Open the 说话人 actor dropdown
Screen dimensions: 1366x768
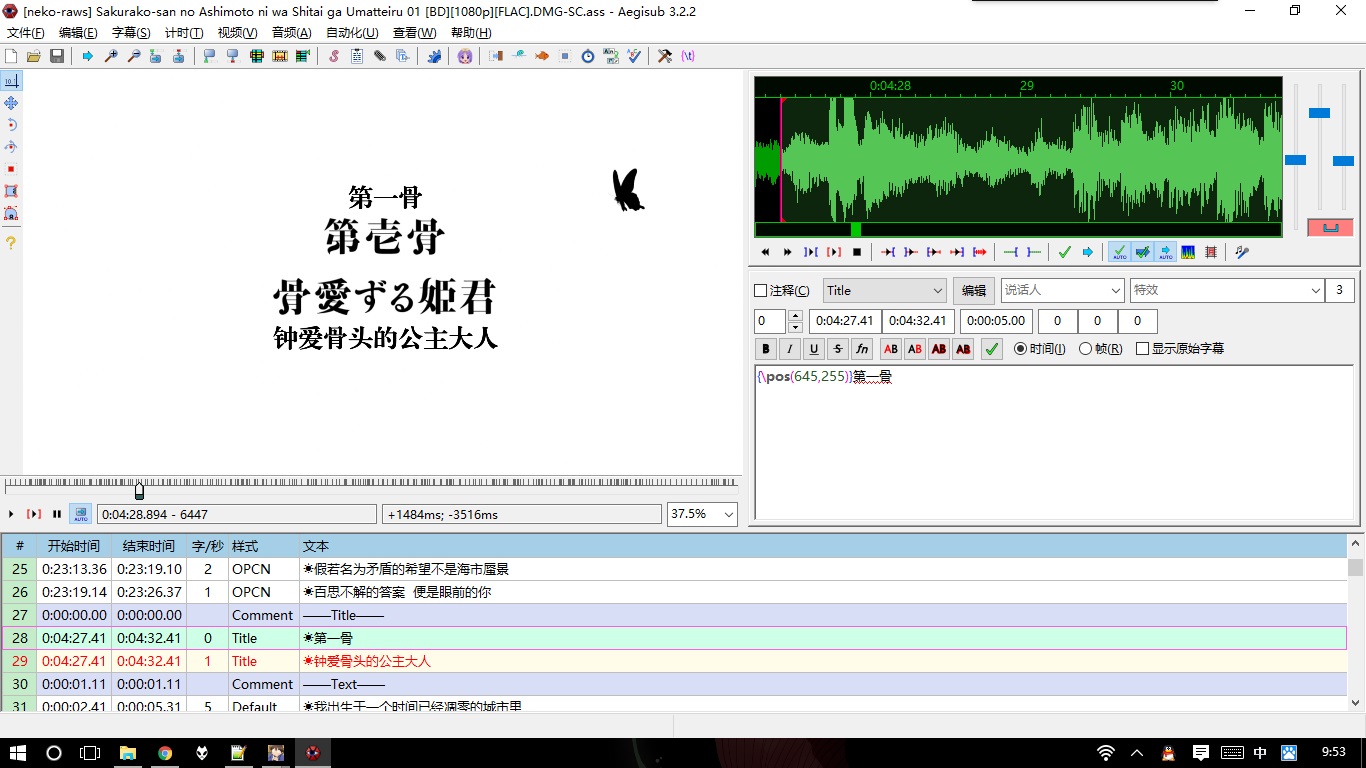(x=1063, y=290)
